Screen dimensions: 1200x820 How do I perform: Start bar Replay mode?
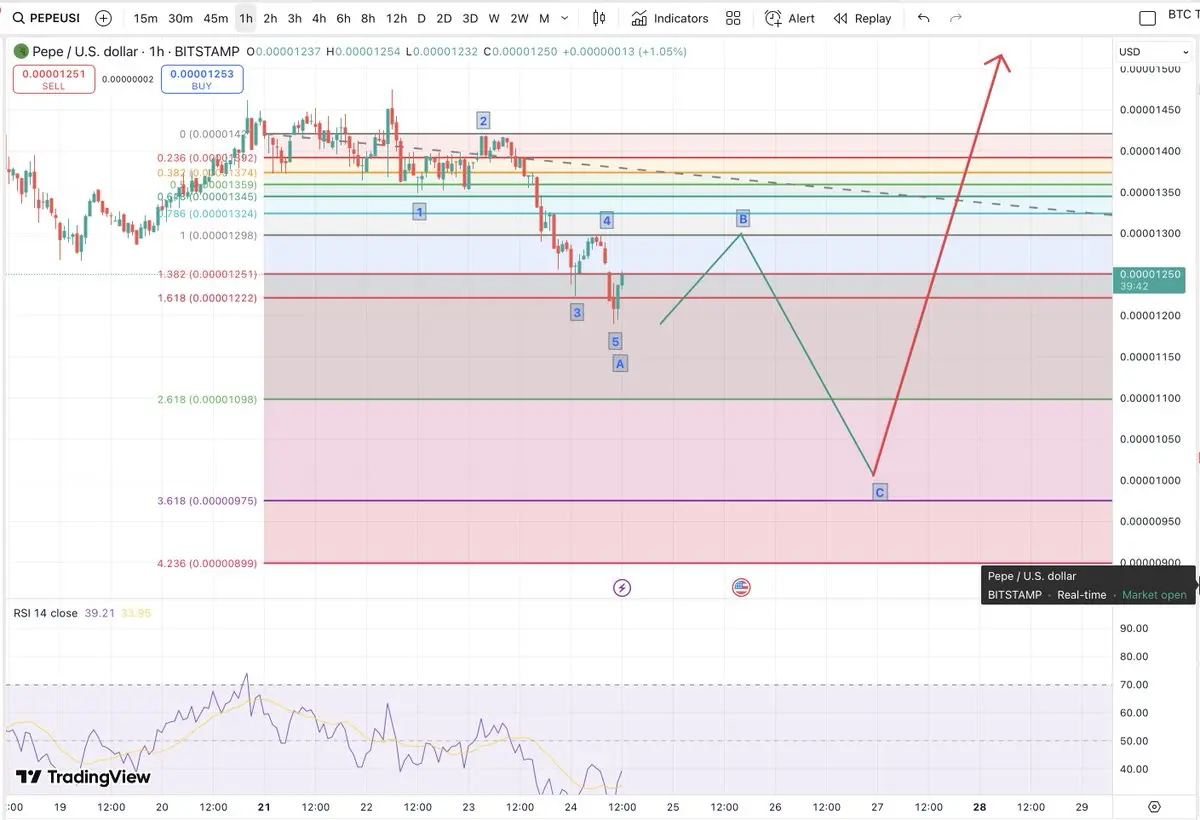[x=862, y=18]
